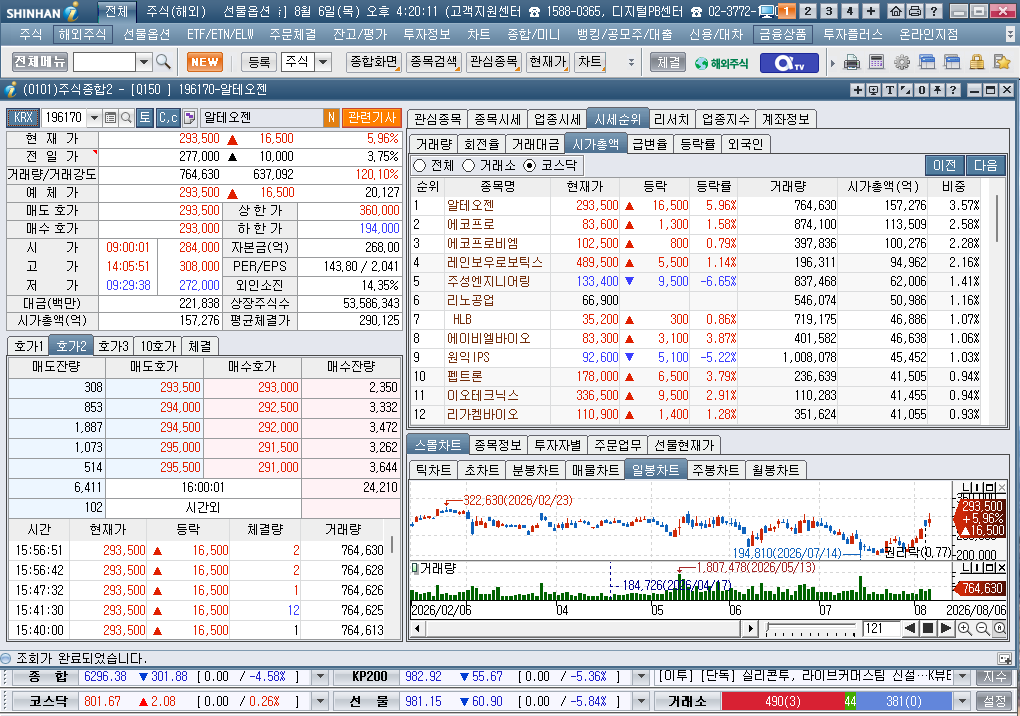The height and width of the screenshot is (716, 1020).
Task: Click the 종목검색 toolbar button
Action: pos(433,62)
